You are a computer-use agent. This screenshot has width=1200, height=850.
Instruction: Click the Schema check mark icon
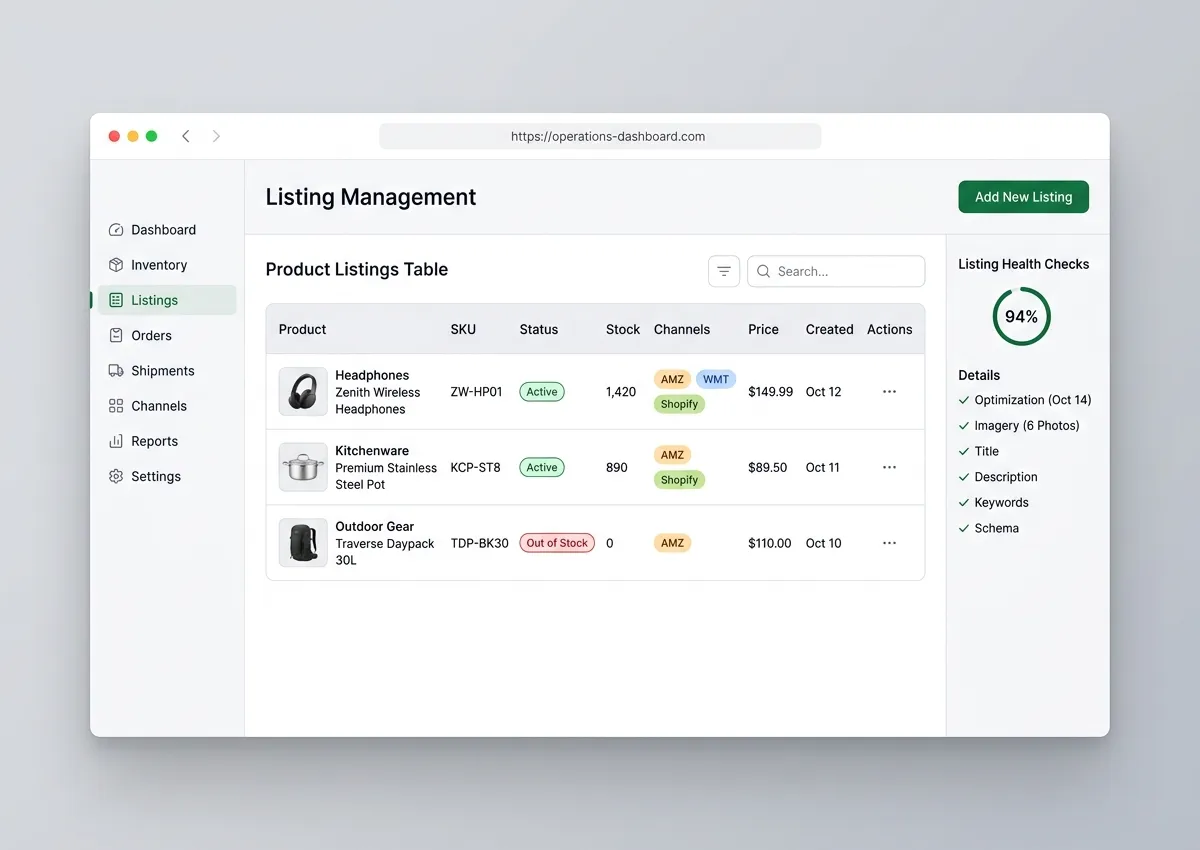coord(964,528)
